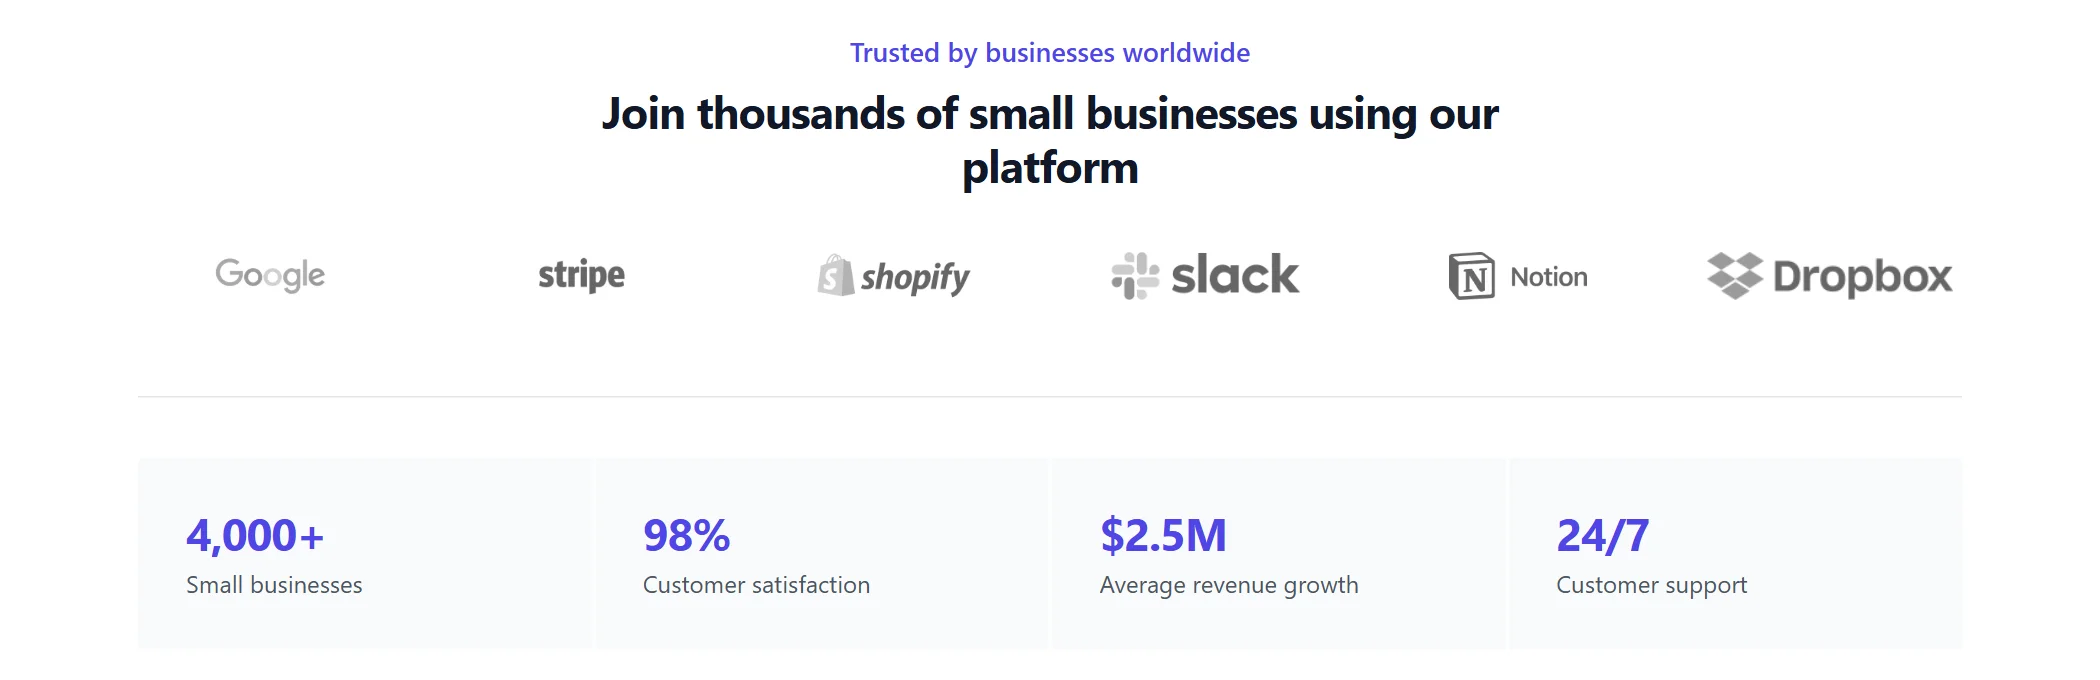Click the 'Join thousands of small businesses' heading
2100x680 pixels.
point(1050,141)
